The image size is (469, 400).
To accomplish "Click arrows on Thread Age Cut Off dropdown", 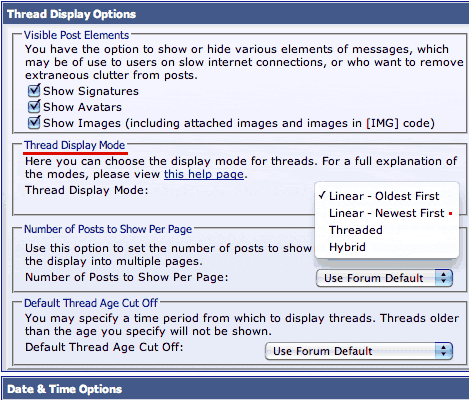I will point(443,351).
